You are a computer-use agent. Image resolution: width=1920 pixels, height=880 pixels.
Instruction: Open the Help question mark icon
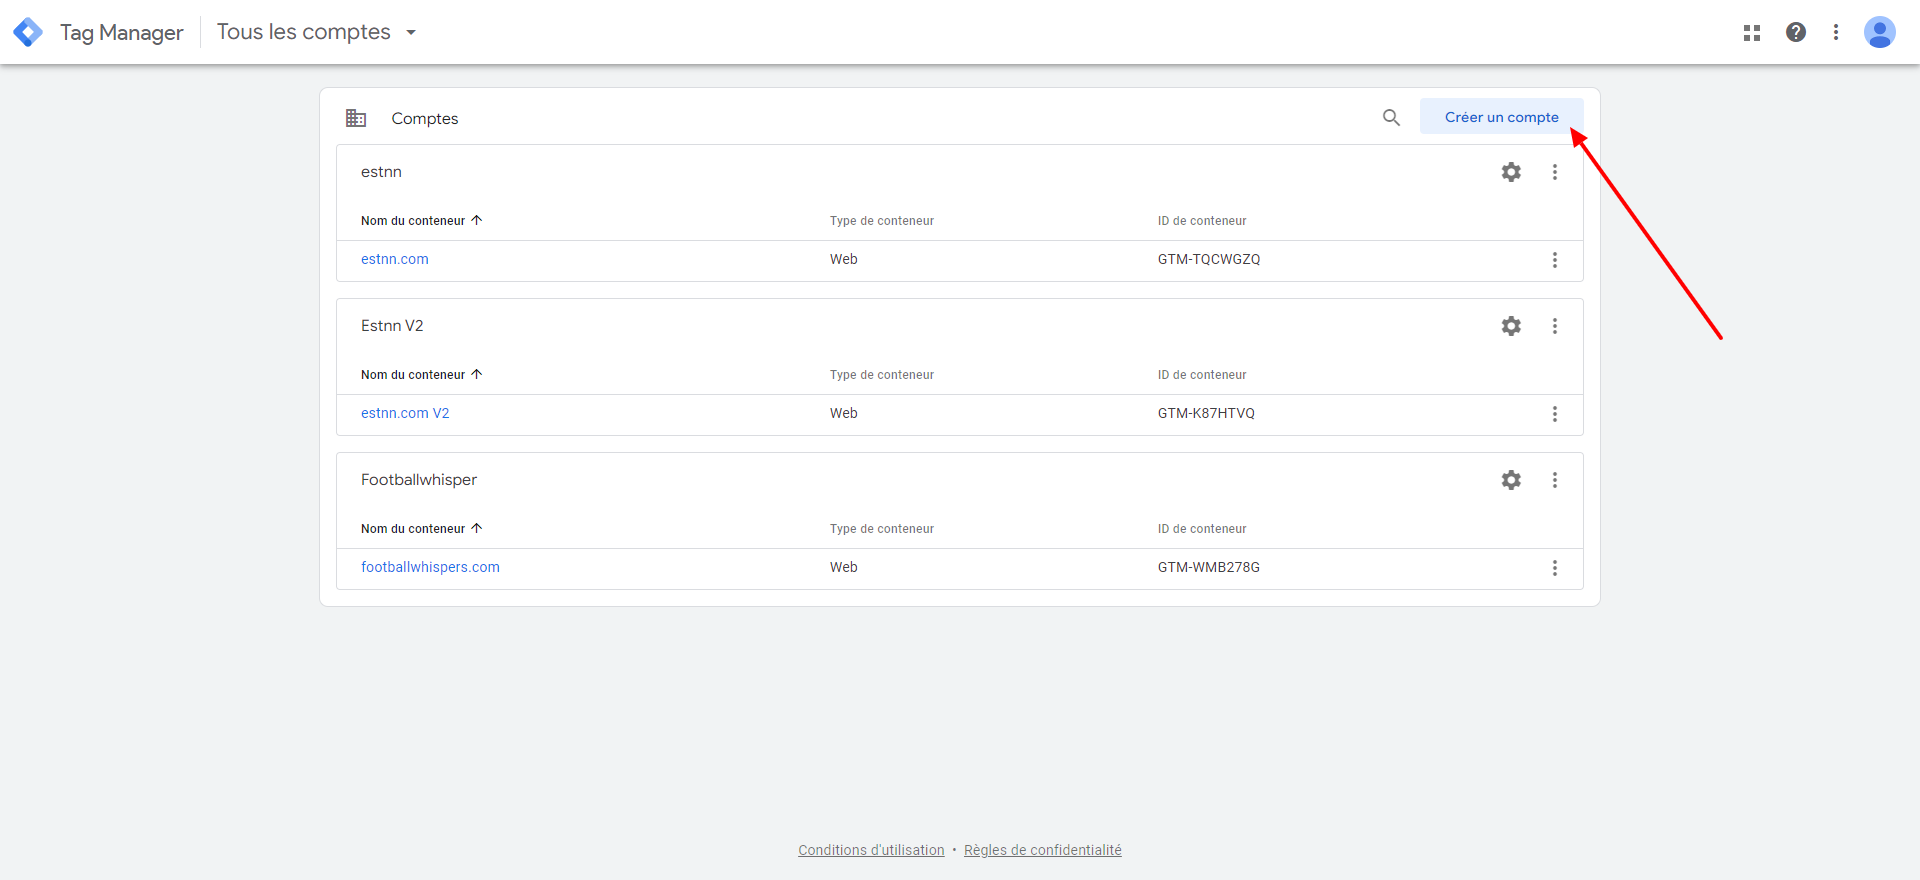1796,32
